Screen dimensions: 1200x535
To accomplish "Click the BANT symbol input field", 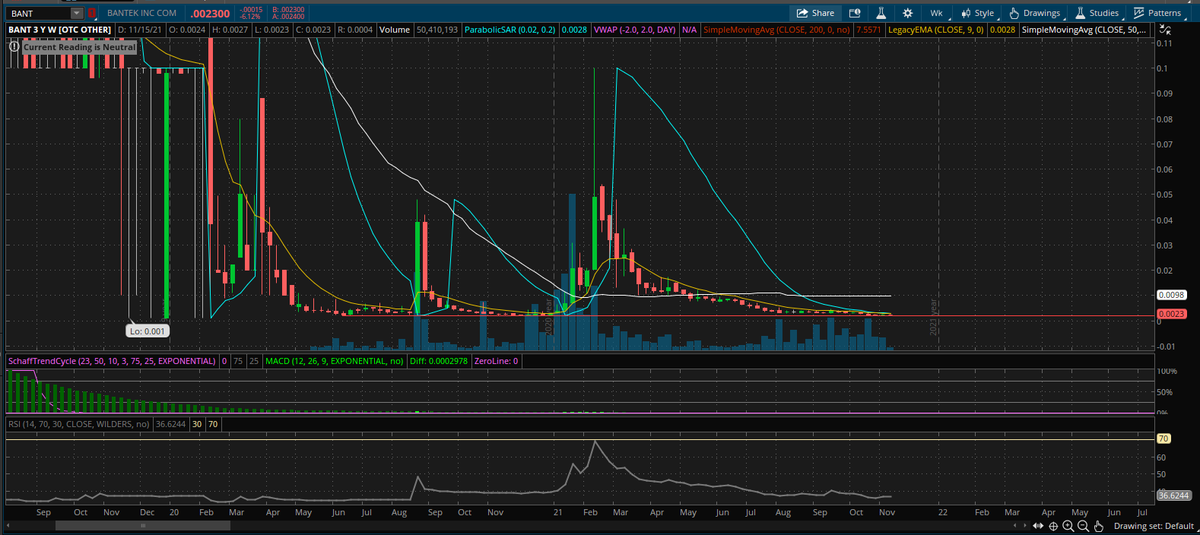I will [x=39, y=14].
